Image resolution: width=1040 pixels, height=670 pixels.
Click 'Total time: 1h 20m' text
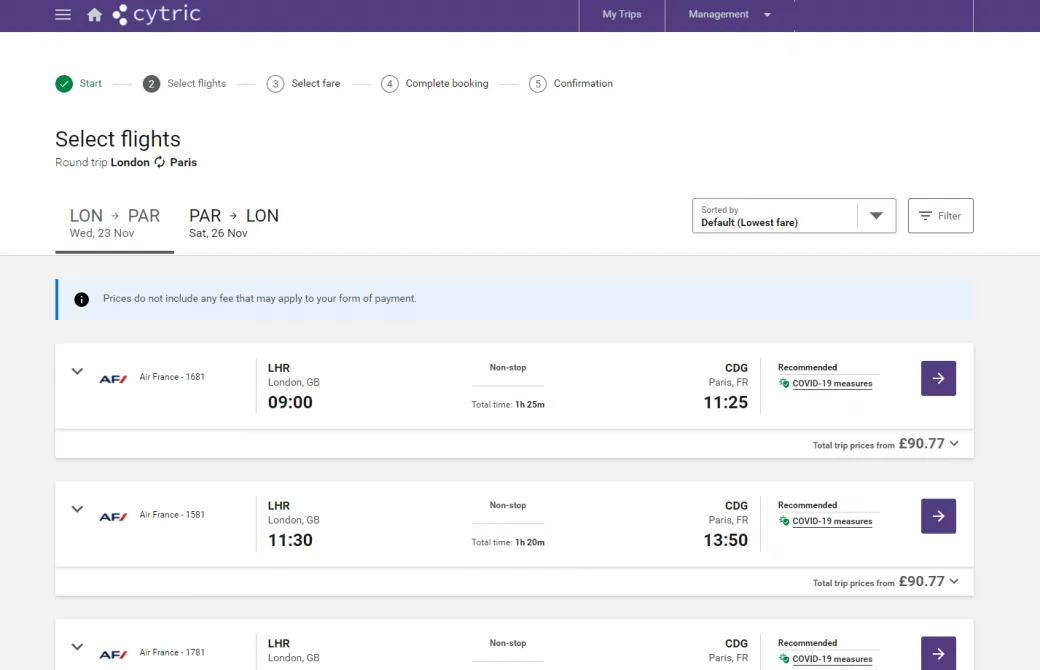tap(508, 543)
